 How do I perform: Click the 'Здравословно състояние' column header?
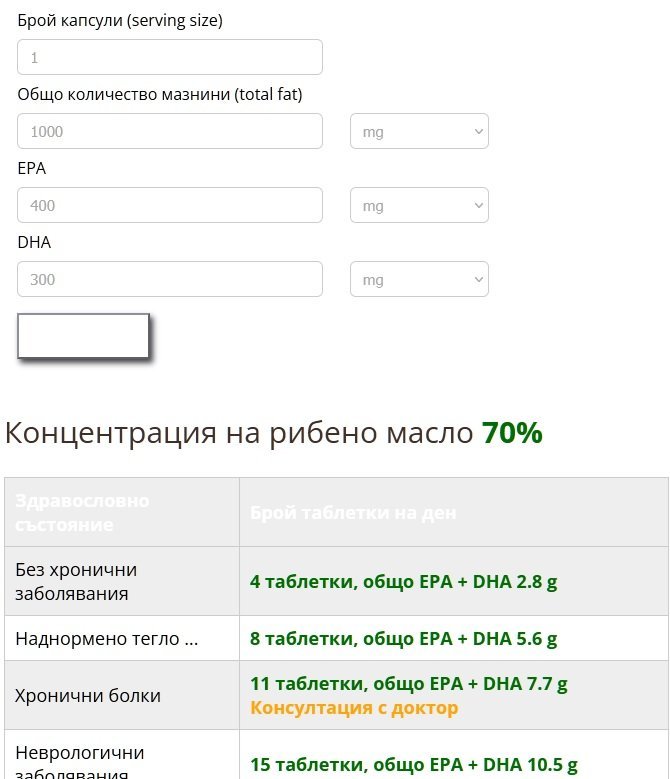coord(82,512)
